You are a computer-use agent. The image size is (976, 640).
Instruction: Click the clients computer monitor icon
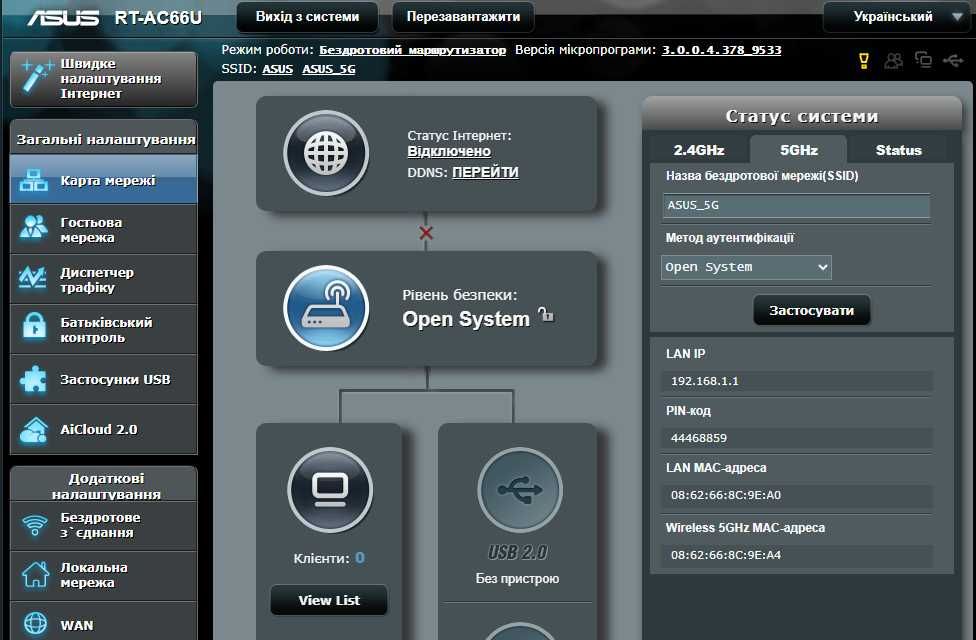[x=330, y=490]
